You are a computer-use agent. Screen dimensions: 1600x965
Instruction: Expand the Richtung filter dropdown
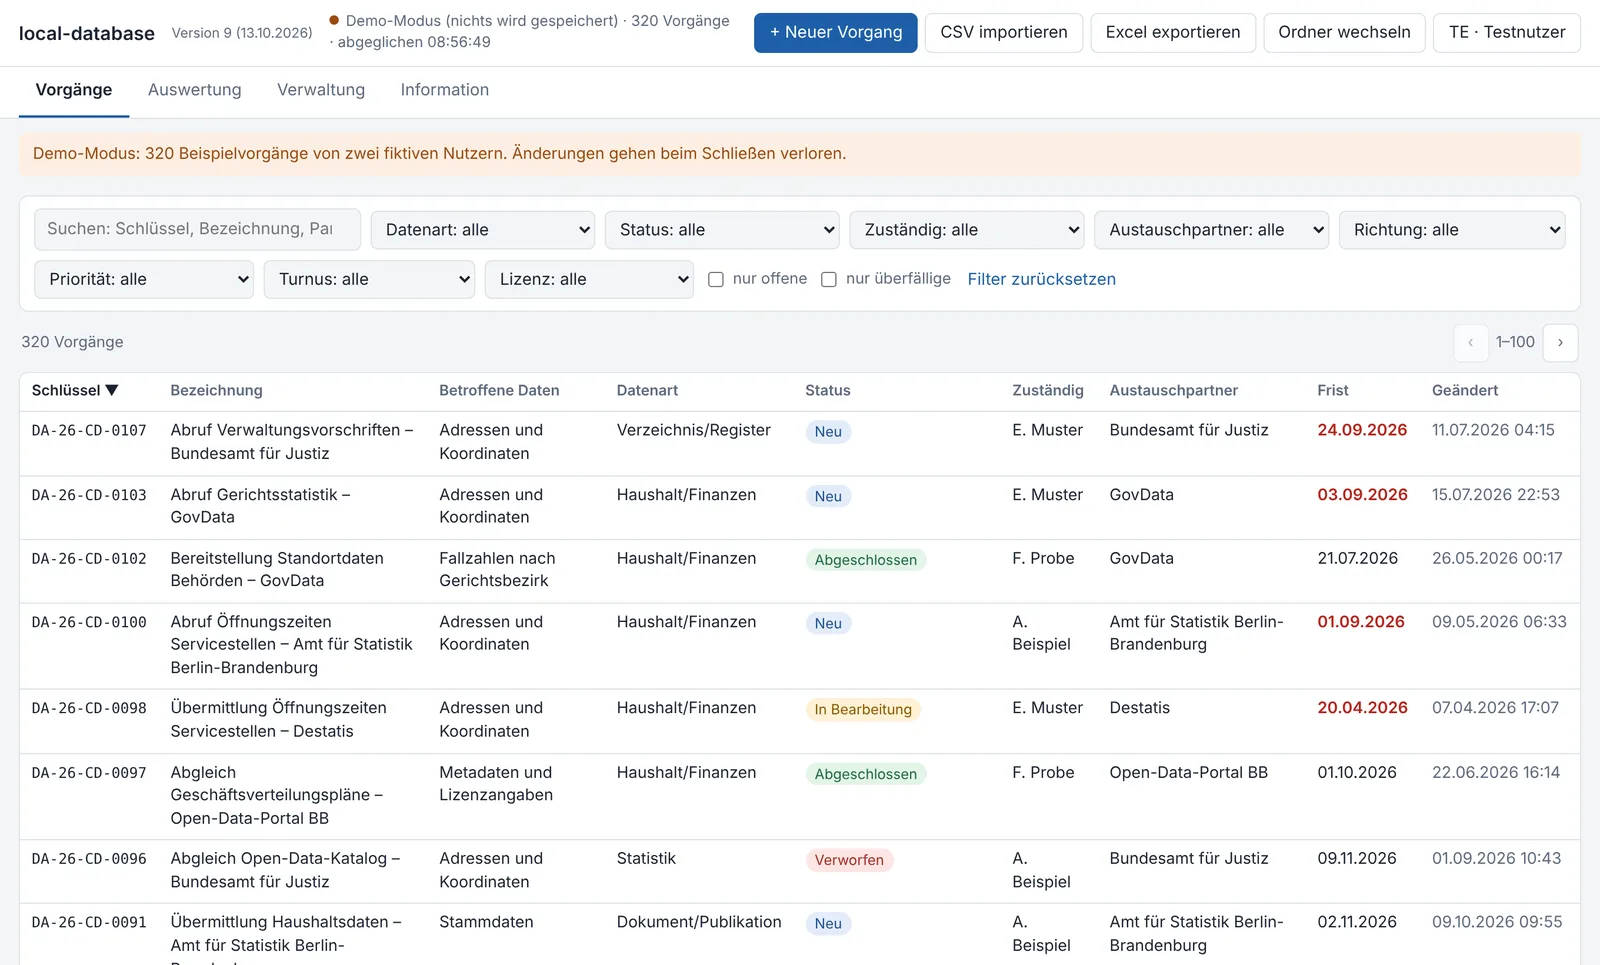tap(1452, 230)
